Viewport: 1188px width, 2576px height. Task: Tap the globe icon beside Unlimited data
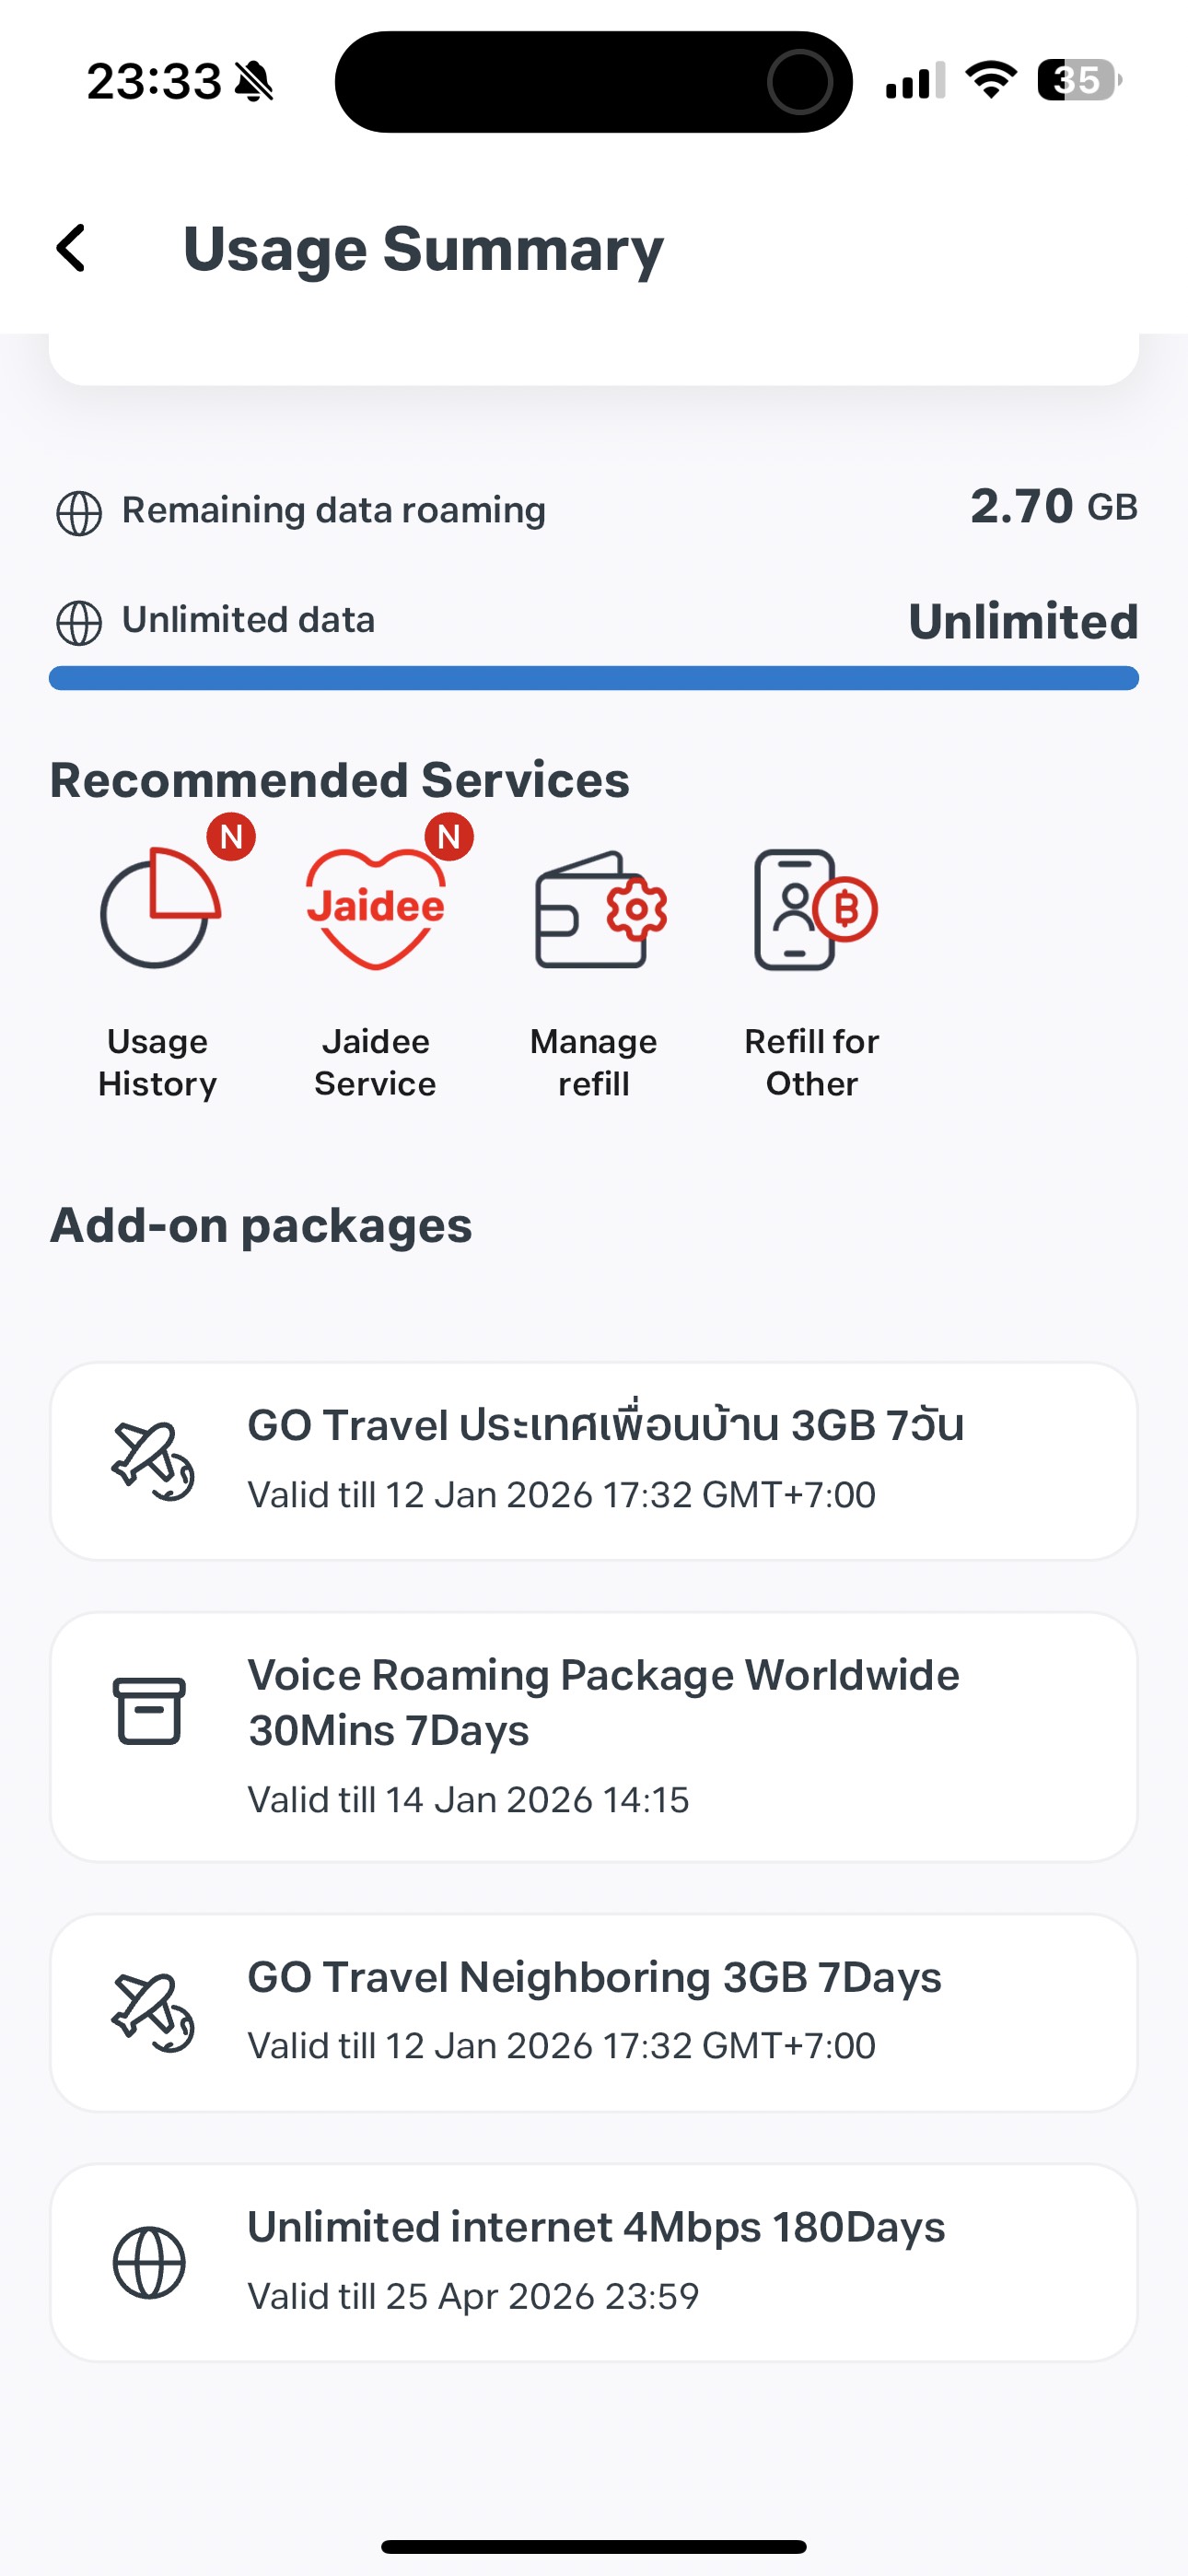point(79,623)
